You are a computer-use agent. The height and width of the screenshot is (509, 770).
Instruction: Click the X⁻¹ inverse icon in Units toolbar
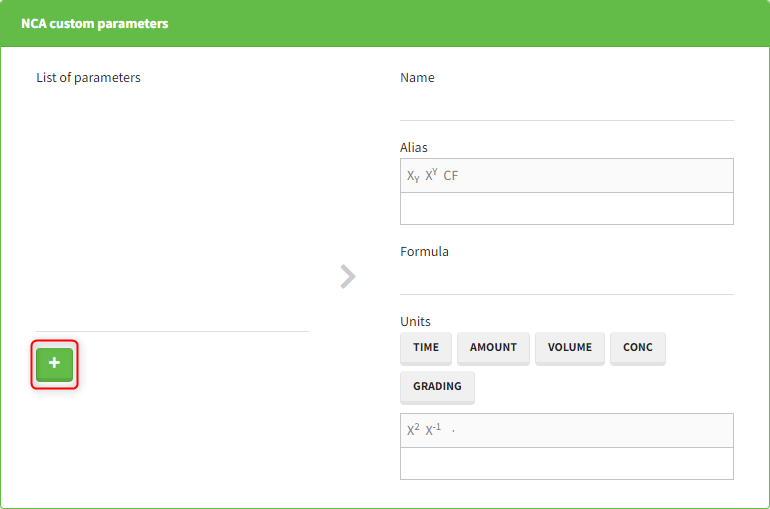pos(433,430)
